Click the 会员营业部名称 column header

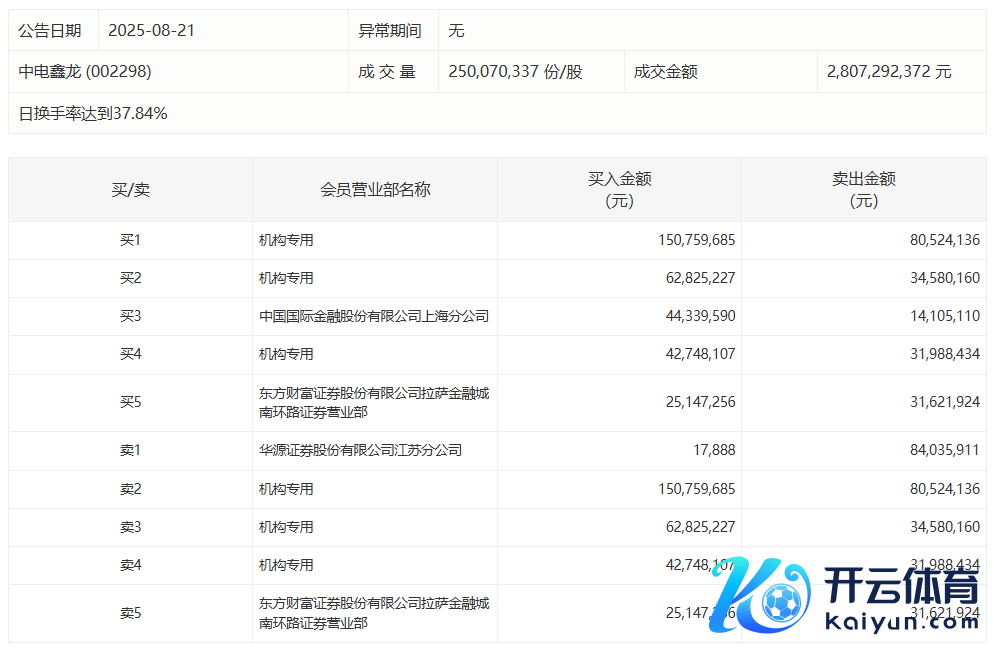click(x=375, y=189)
